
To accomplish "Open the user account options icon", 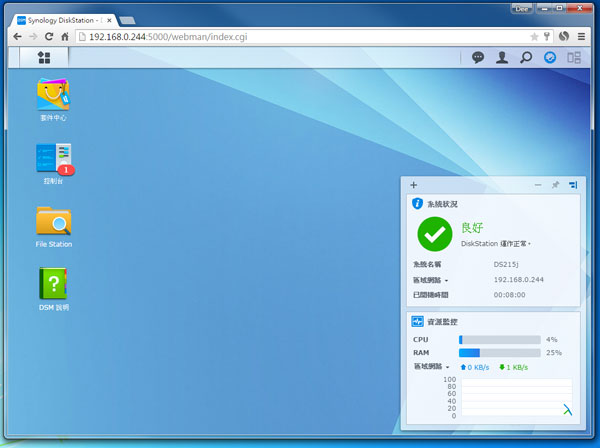I will 502,58.
